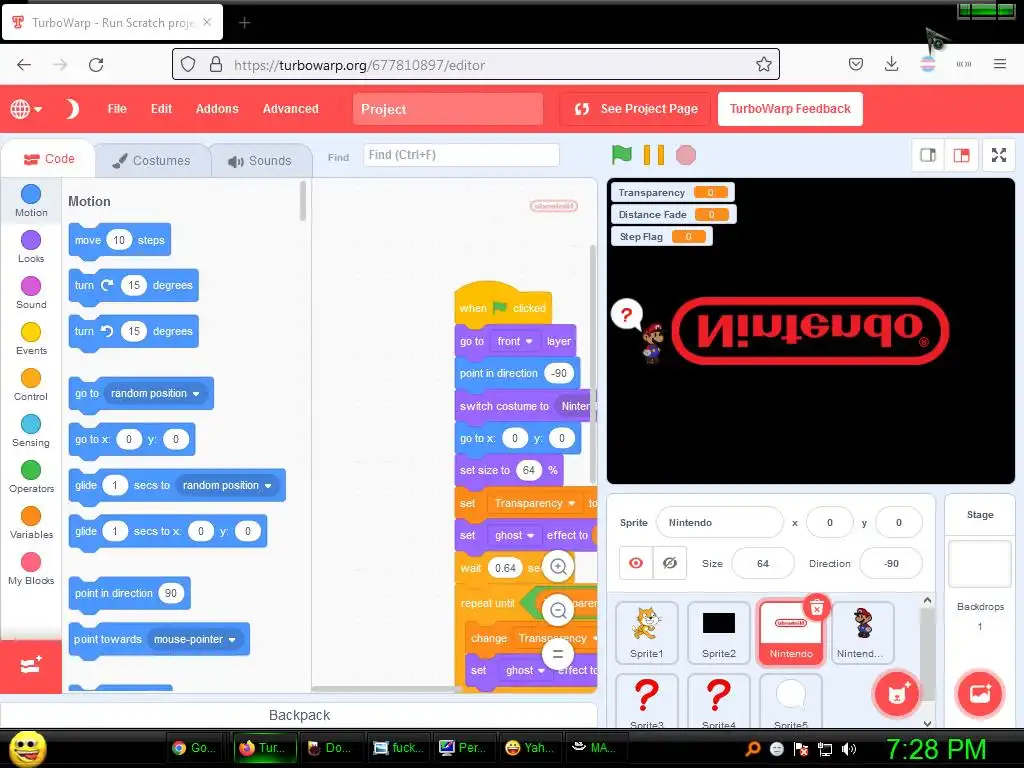
Task: Show the sprite using the eye icon
Action: [x=635, y=563]
